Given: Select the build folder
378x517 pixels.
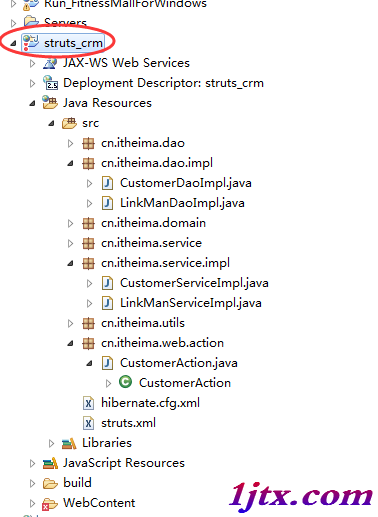Looking at the screenshot, I should click(77, 483).
